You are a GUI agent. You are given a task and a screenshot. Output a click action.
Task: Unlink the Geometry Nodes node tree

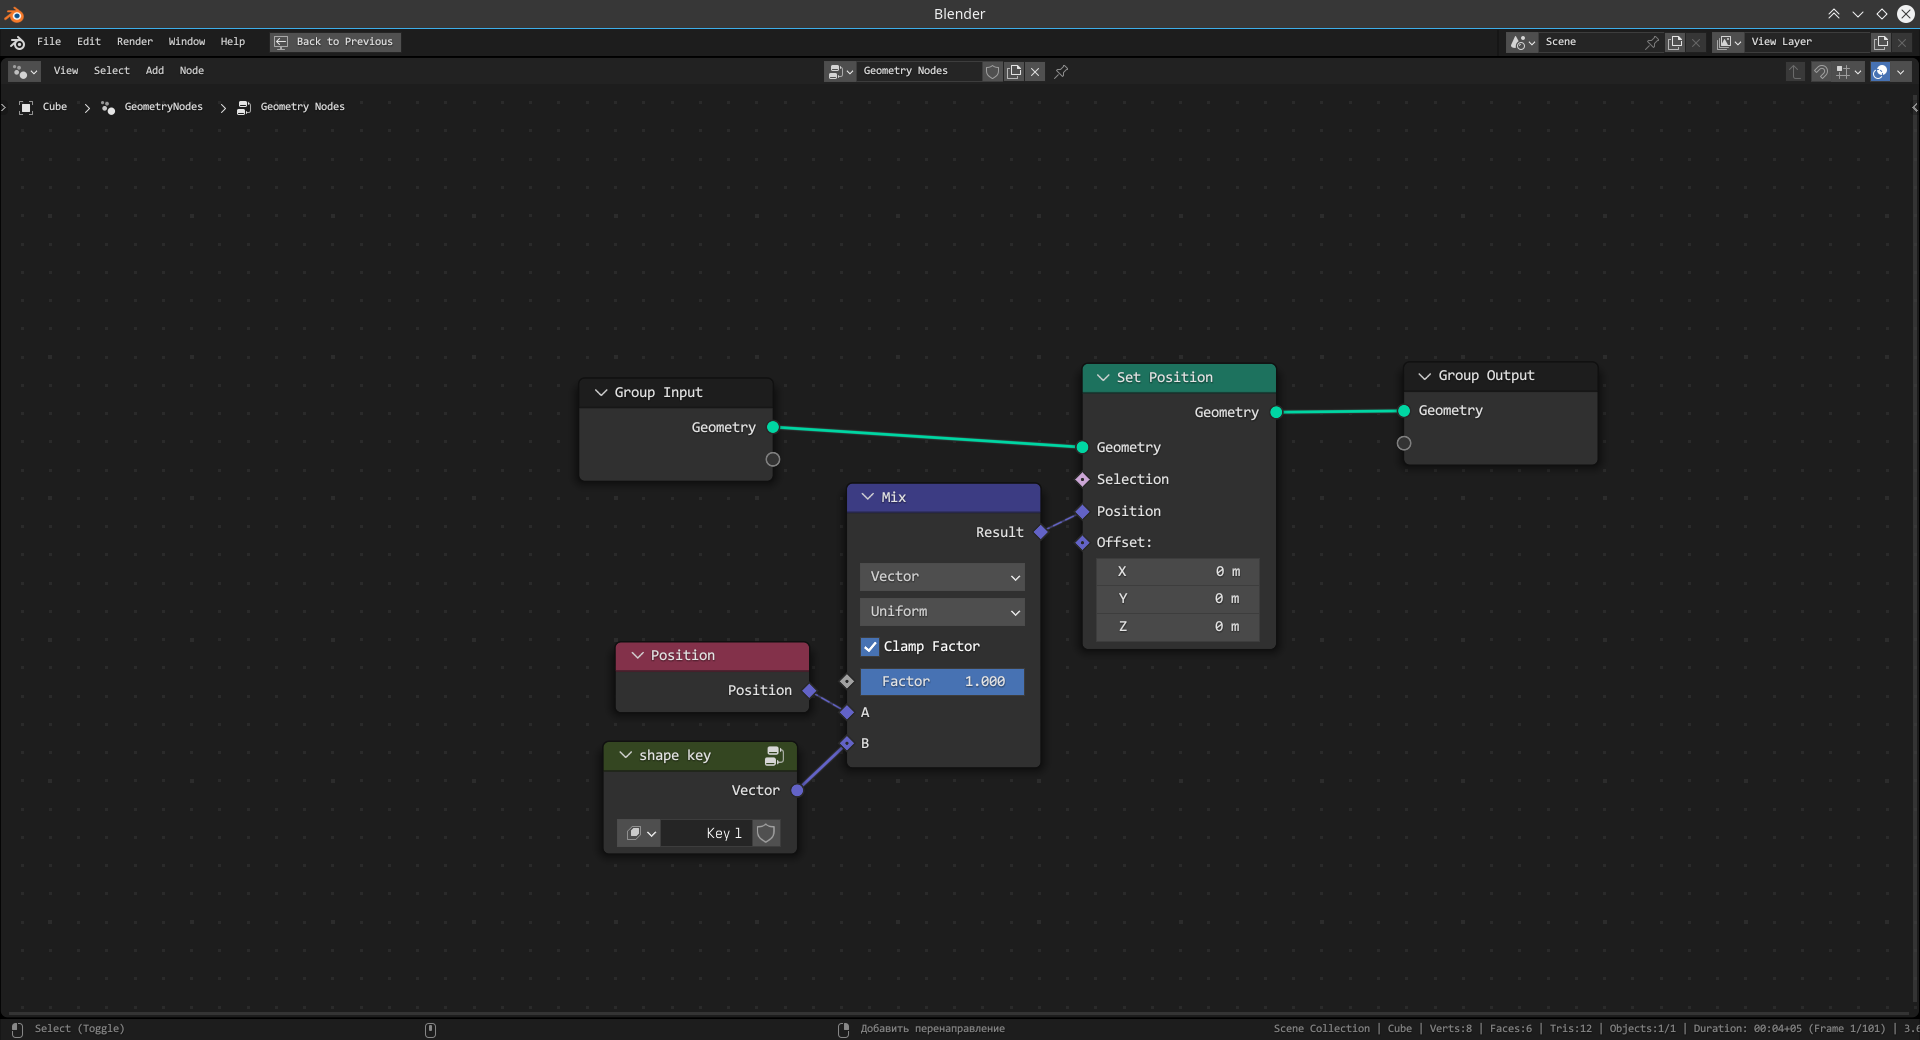coord(1035,71)
